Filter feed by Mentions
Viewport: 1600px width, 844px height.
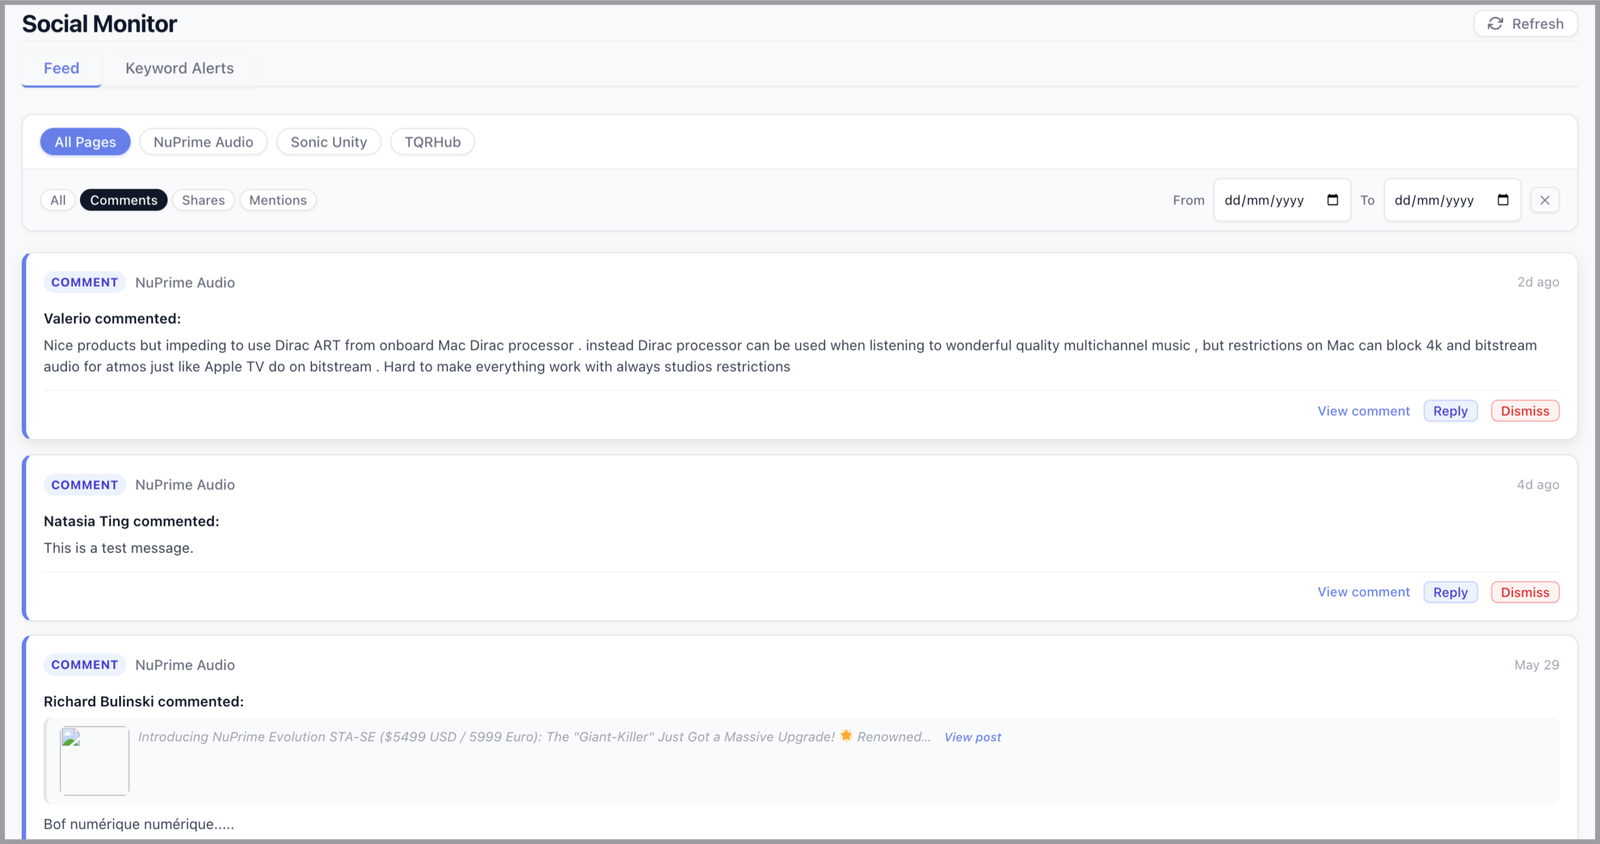pos(278,200)
